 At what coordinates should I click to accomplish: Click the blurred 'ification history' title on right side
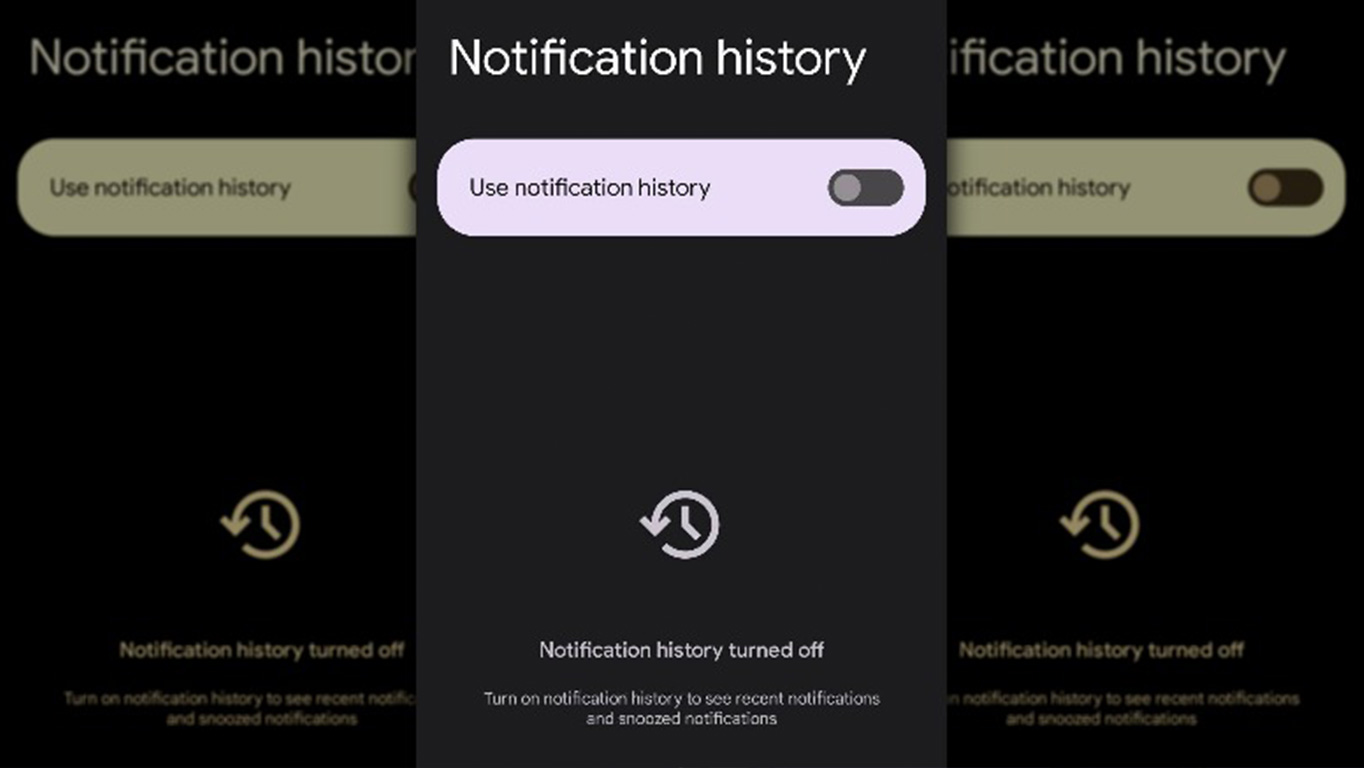(1116, 59)
